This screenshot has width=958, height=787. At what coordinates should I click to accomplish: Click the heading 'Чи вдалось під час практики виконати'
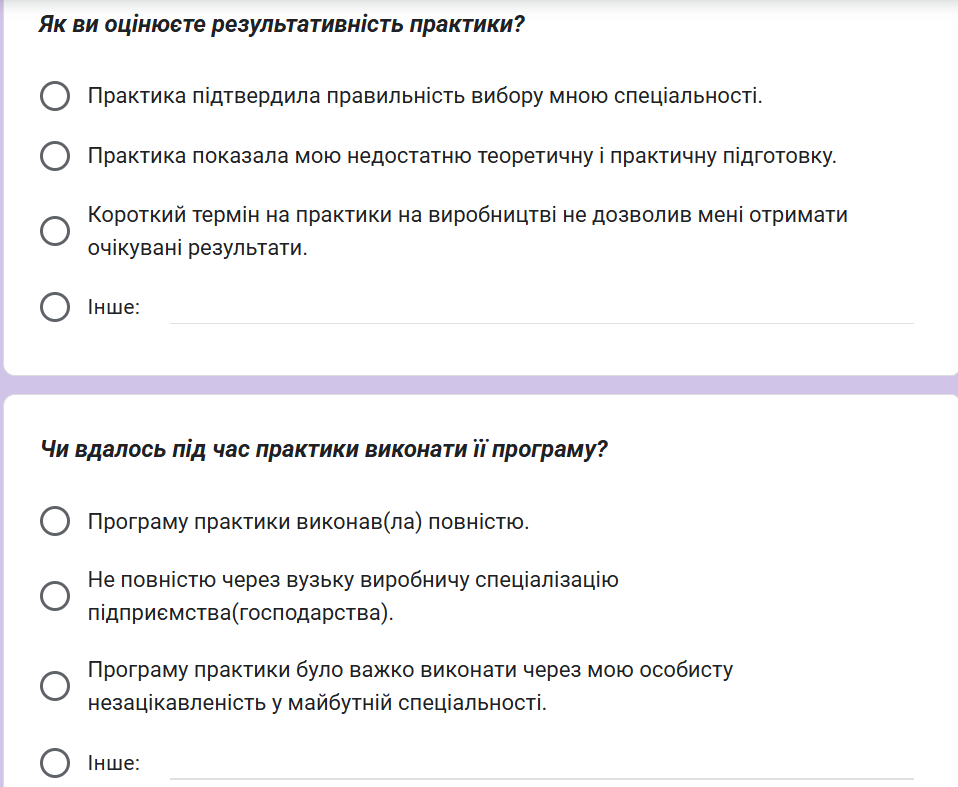click(324, 449)
